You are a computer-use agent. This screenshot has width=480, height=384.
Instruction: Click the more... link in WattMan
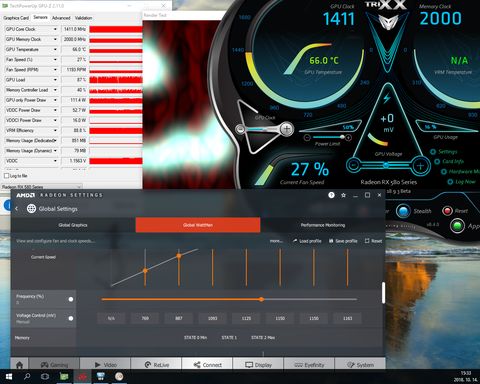276,241
